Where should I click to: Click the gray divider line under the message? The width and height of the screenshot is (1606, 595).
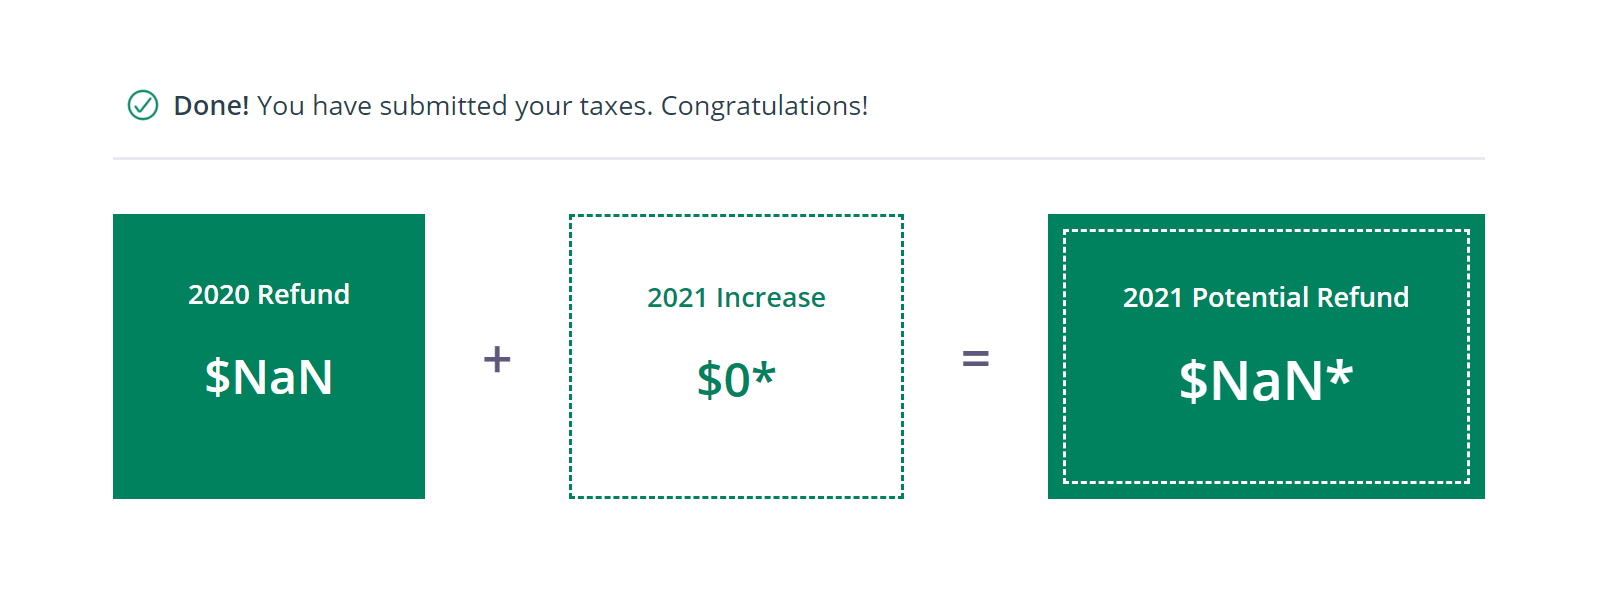(798, 158)
